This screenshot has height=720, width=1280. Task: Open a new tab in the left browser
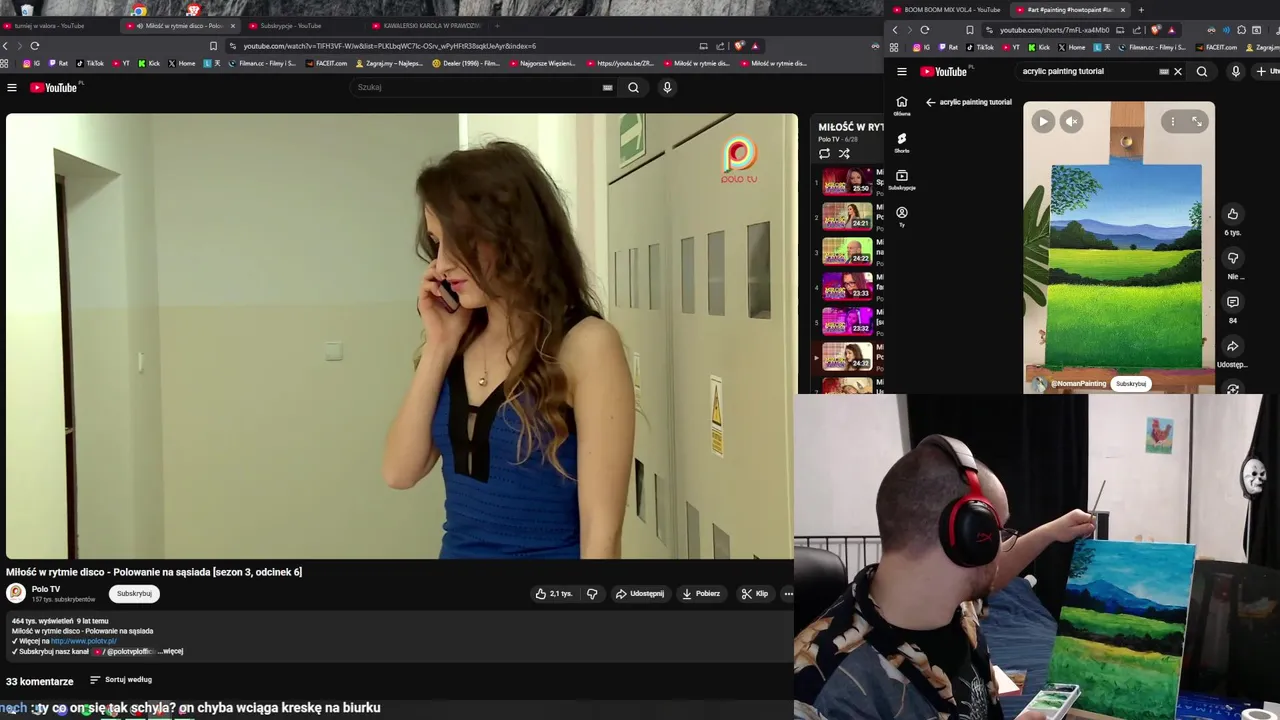pyautogui.click(x=499, y=26)
